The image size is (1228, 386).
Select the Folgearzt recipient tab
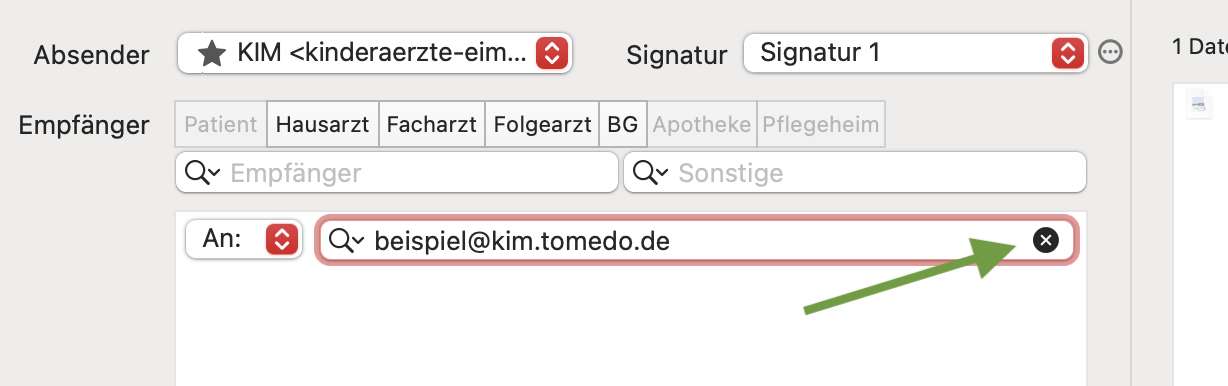[x=542, y=125]
